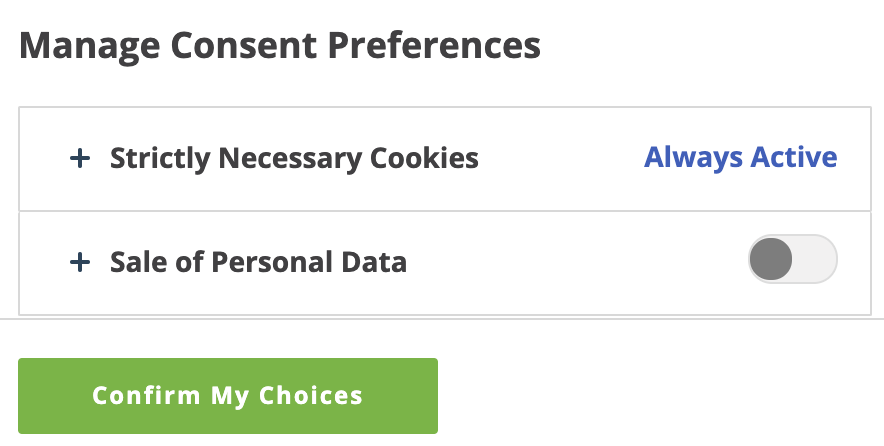884x446 pixels.
Task: Click the Manage Consent Preferences heading
Action: click(280, 45)
